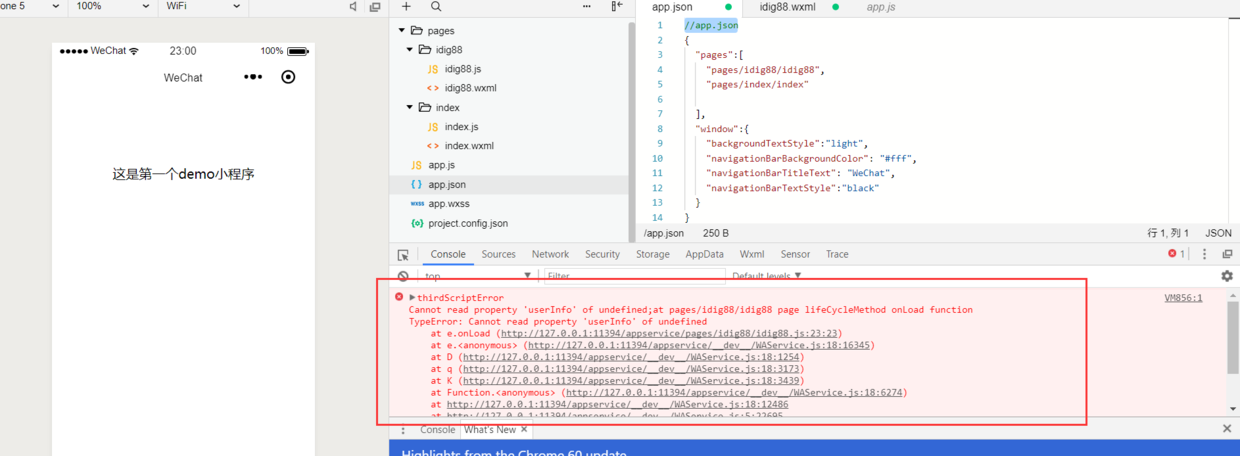Open idig88.js:23:23 stack trace link
Screen dimensions: 1240x456
tap(671, 334)
